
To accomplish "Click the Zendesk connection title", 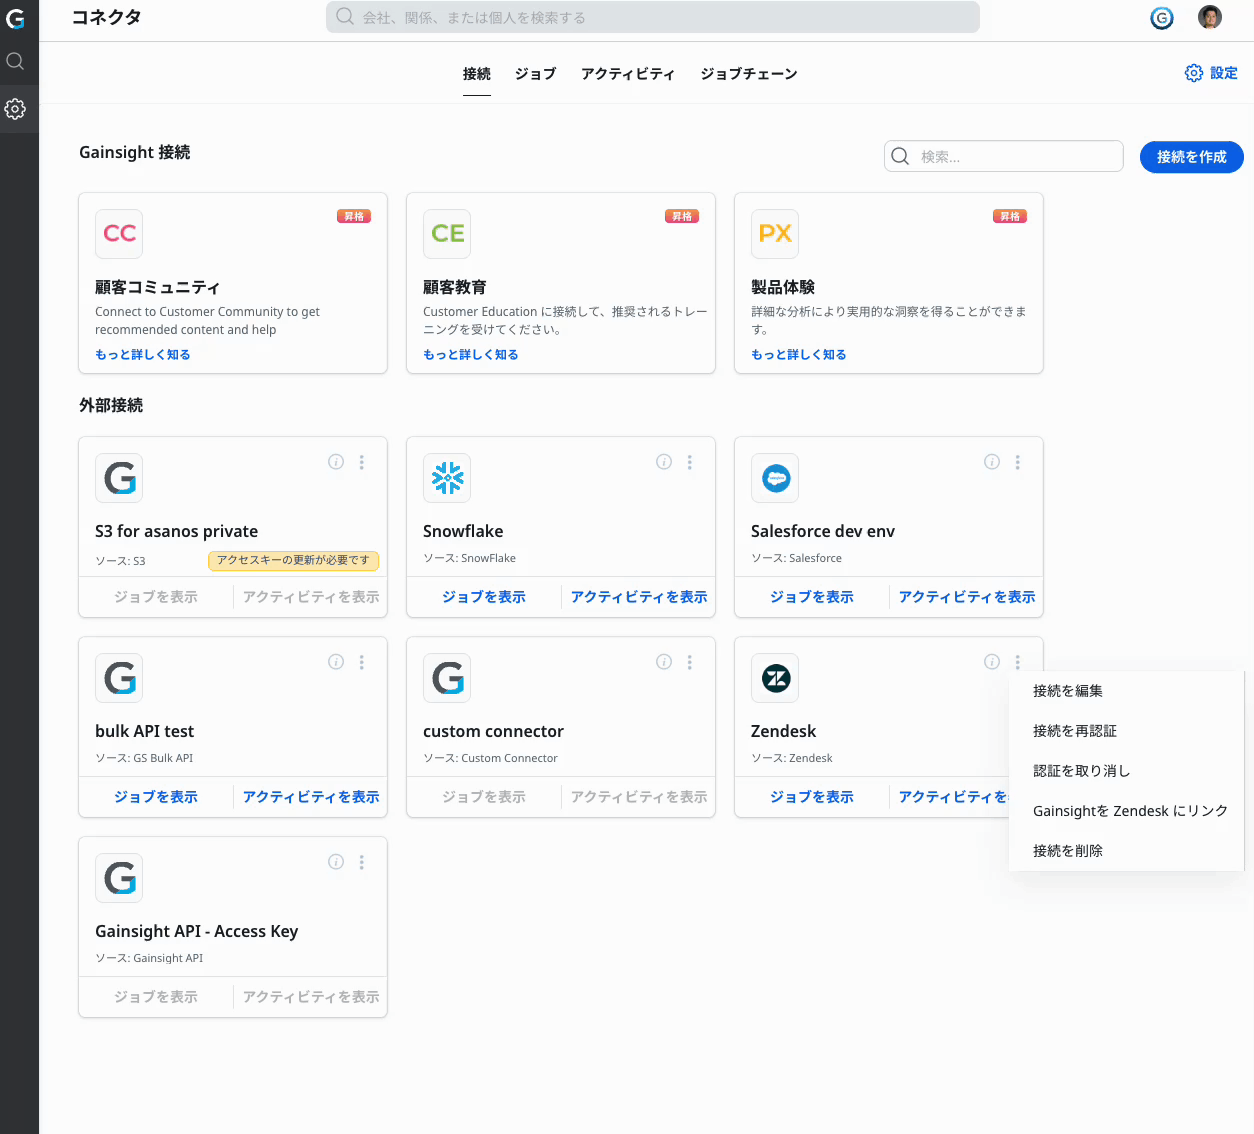I will point(783,731).
